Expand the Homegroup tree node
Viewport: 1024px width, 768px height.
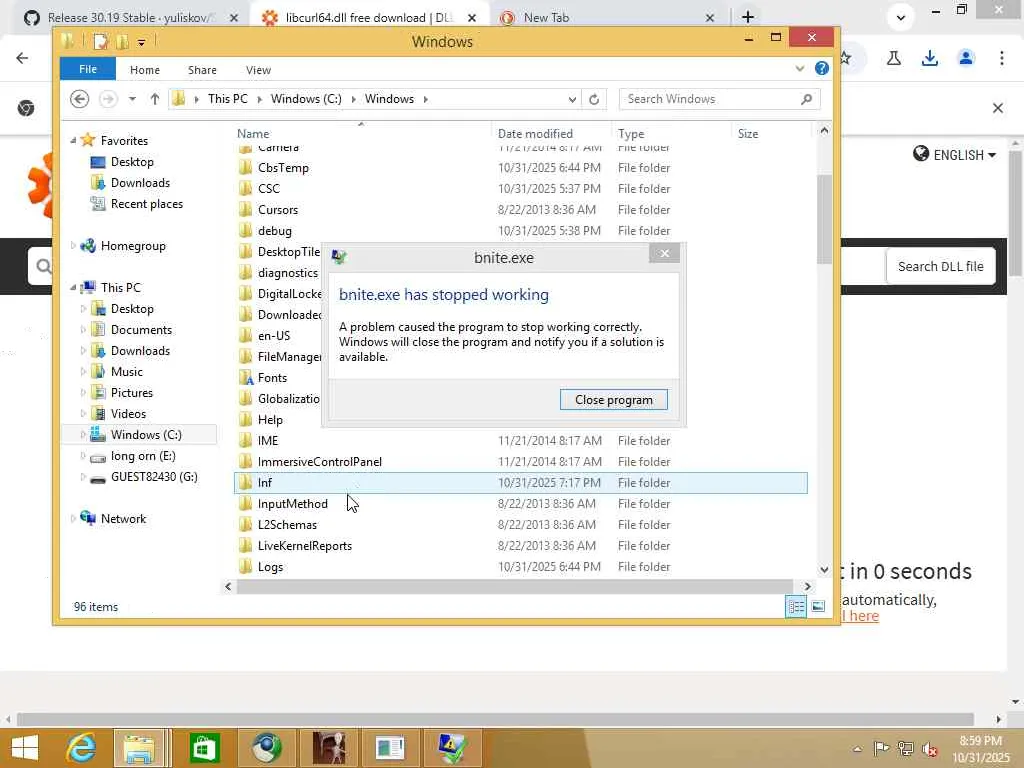coord(73,246)
